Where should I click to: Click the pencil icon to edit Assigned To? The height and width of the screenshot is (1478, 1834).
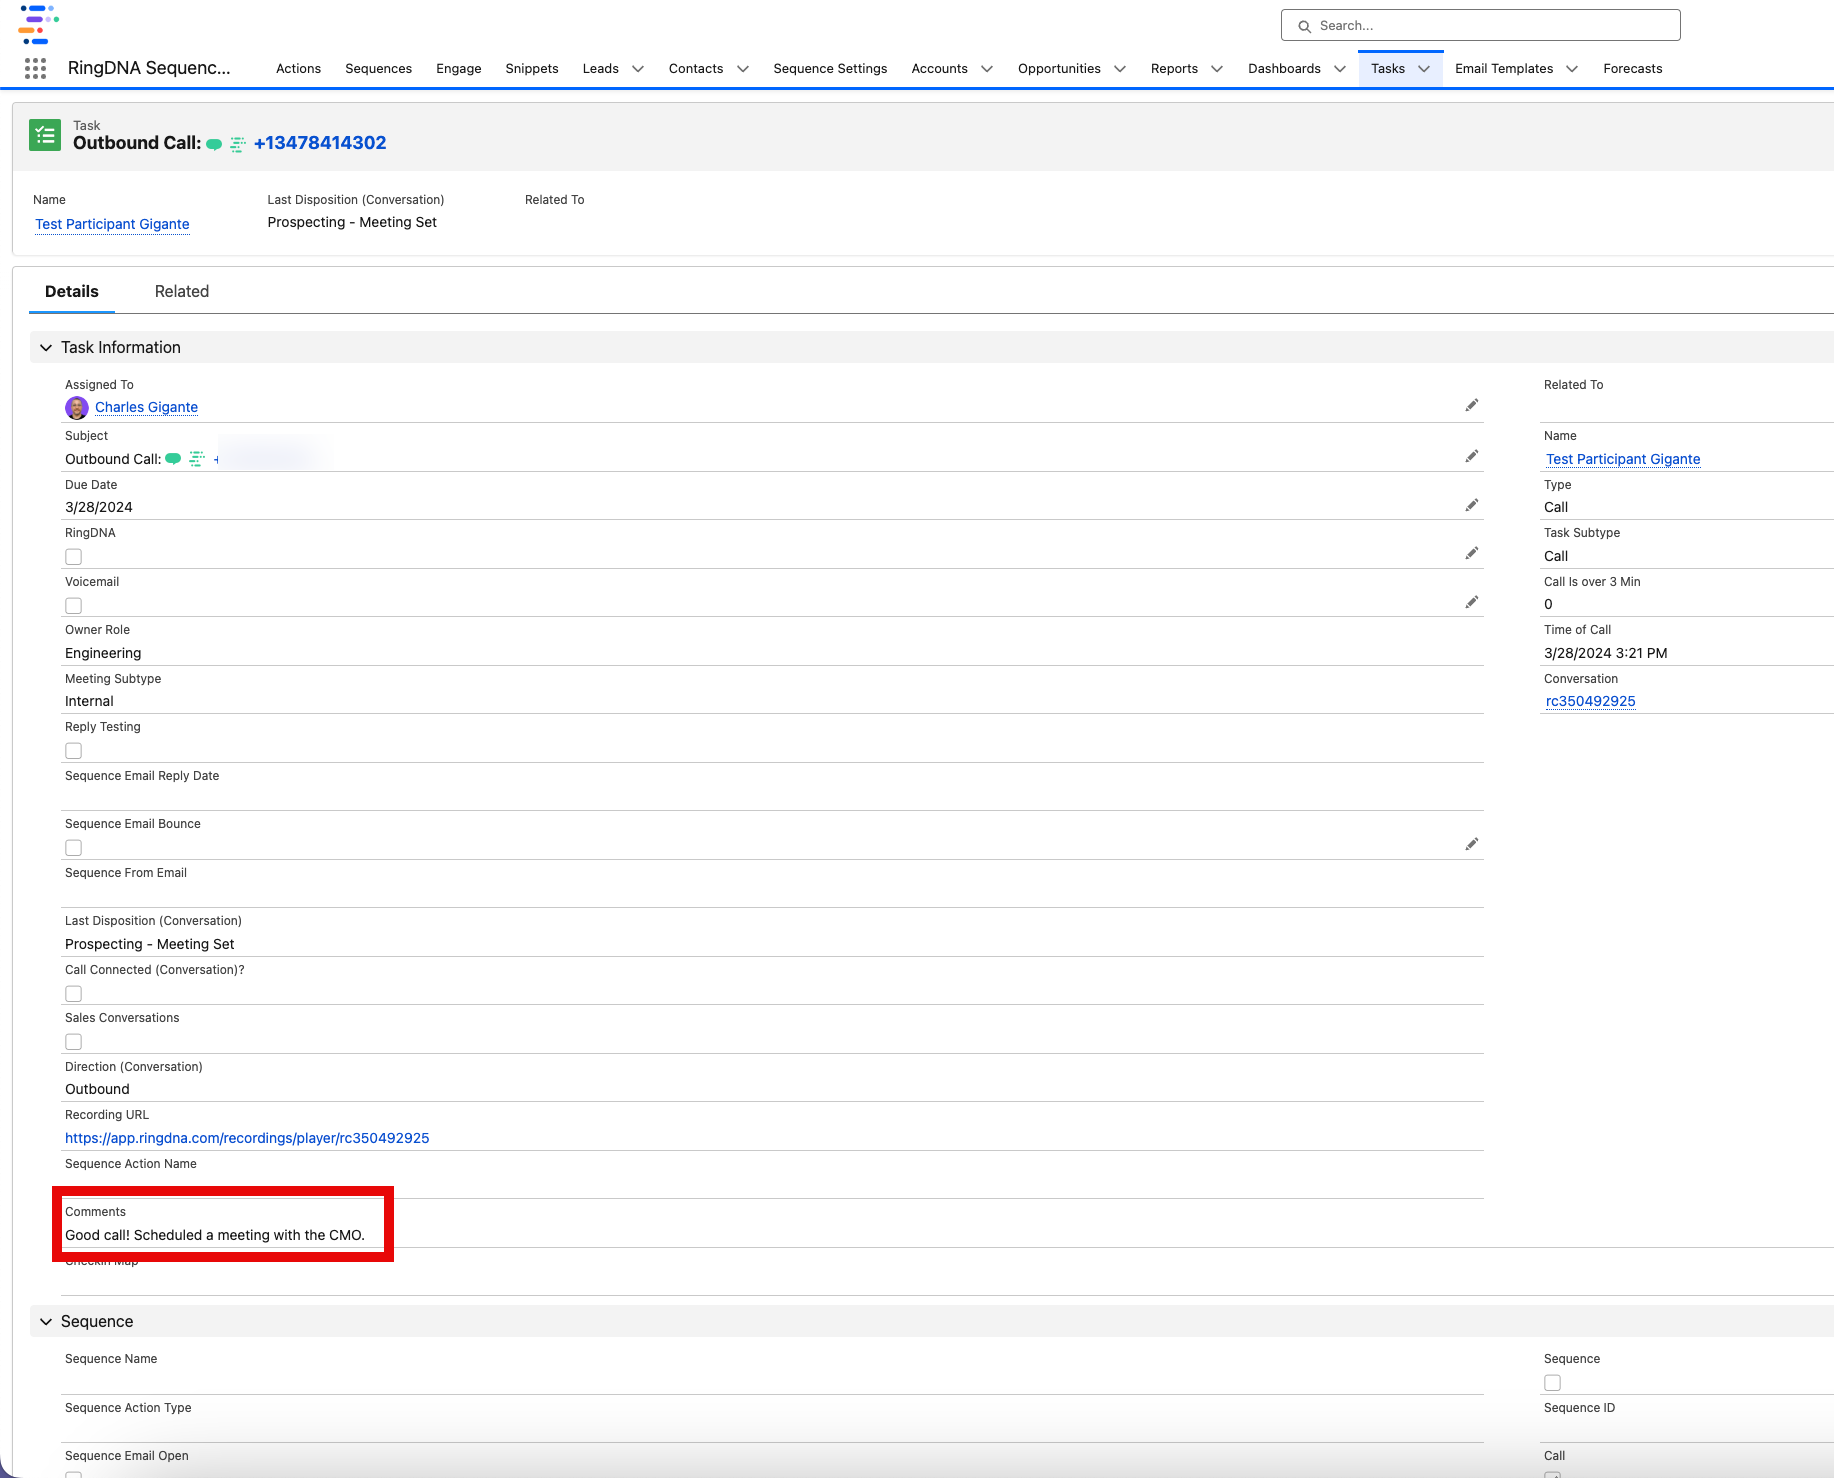pyautogui.click(x=1471, y=405)
